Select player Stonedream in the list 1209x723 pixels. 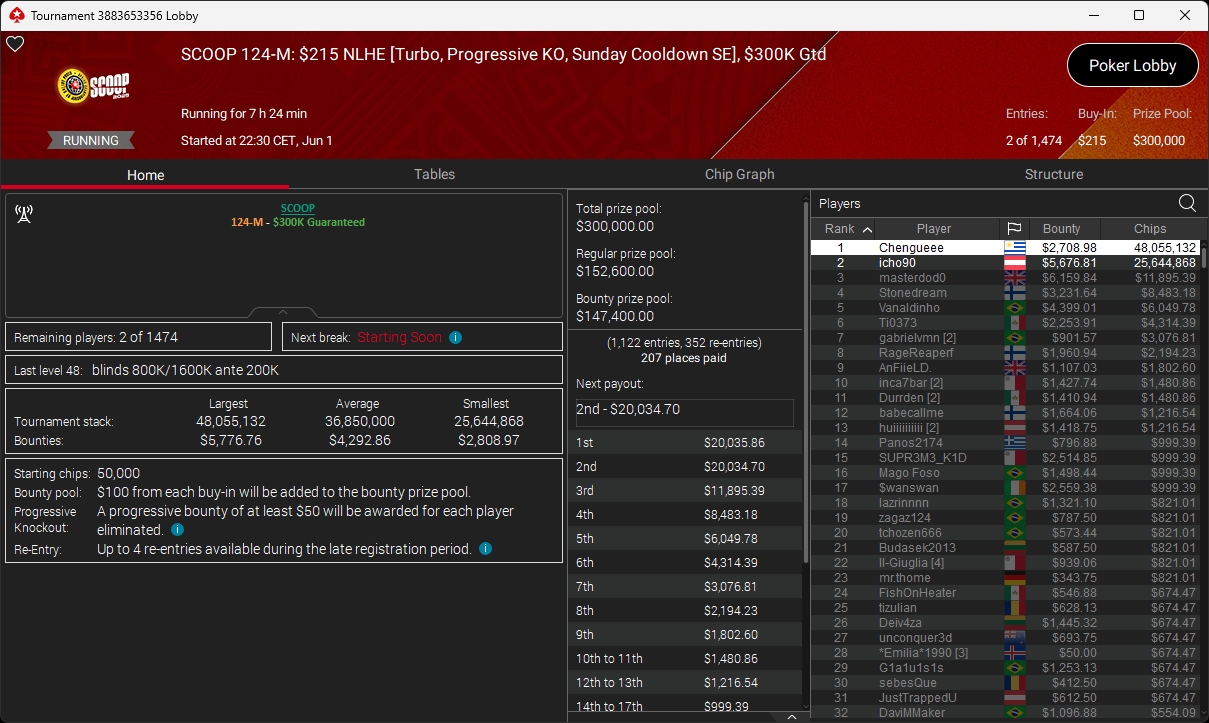tap(1005, 293)
